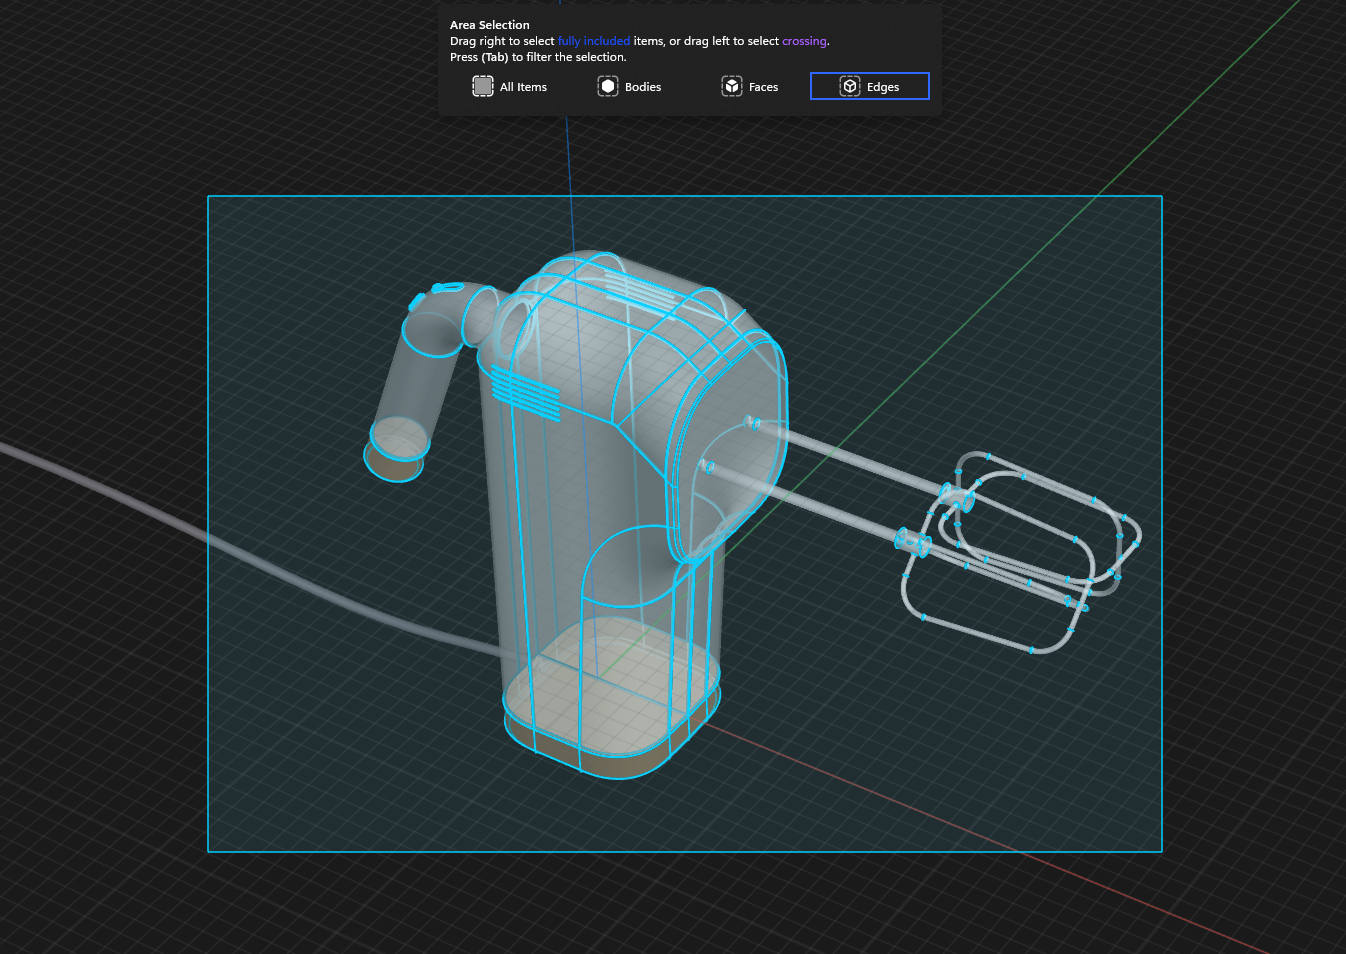
Task: Click the wireframe cube icon in the Edges button
Action: [x=850, y=86]
